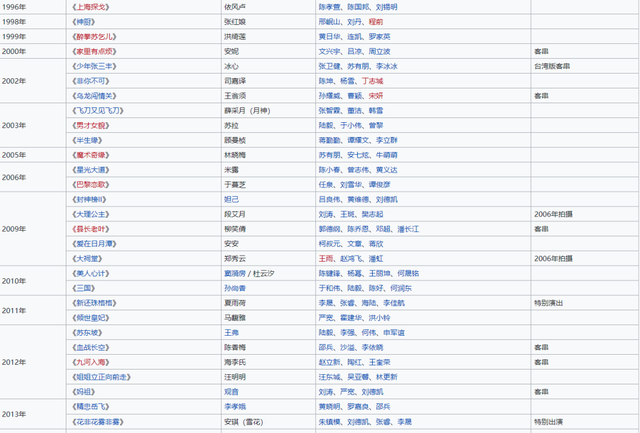Image resolution: width=640 pixels, height=433 pixels.
Task: Open the drama link 《少年张三丰》
Action: tap(94, 66)
